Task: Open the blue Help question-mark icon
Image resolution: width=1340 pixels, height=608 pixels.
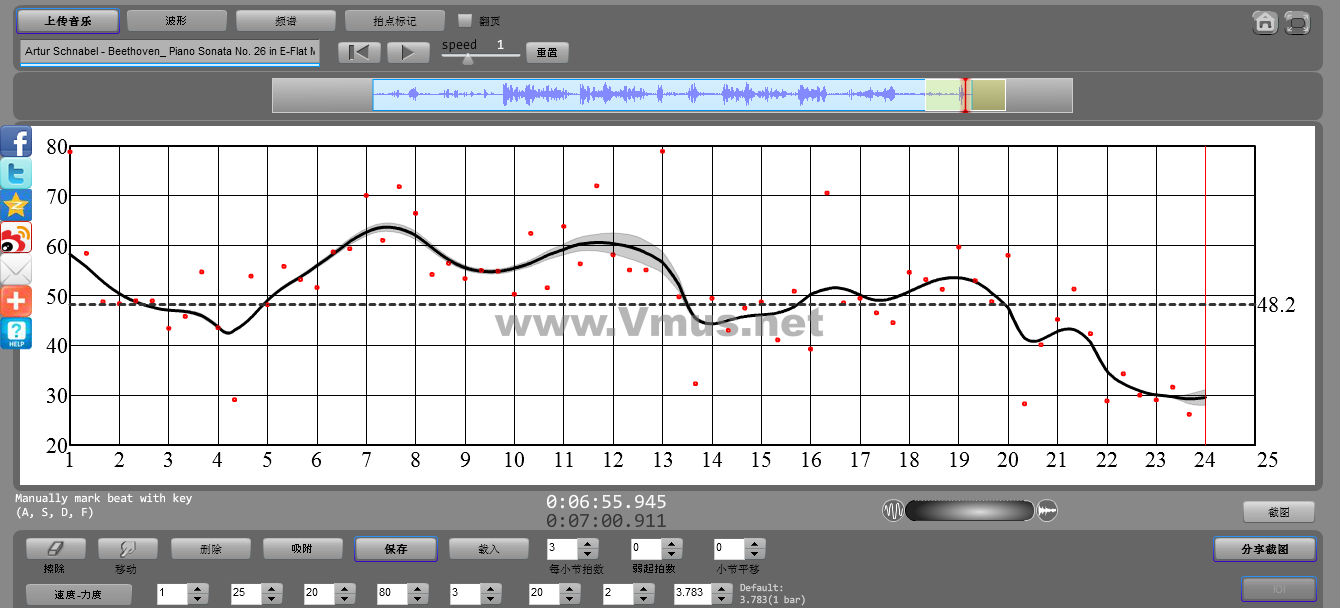Action: [x=16, y=333]
